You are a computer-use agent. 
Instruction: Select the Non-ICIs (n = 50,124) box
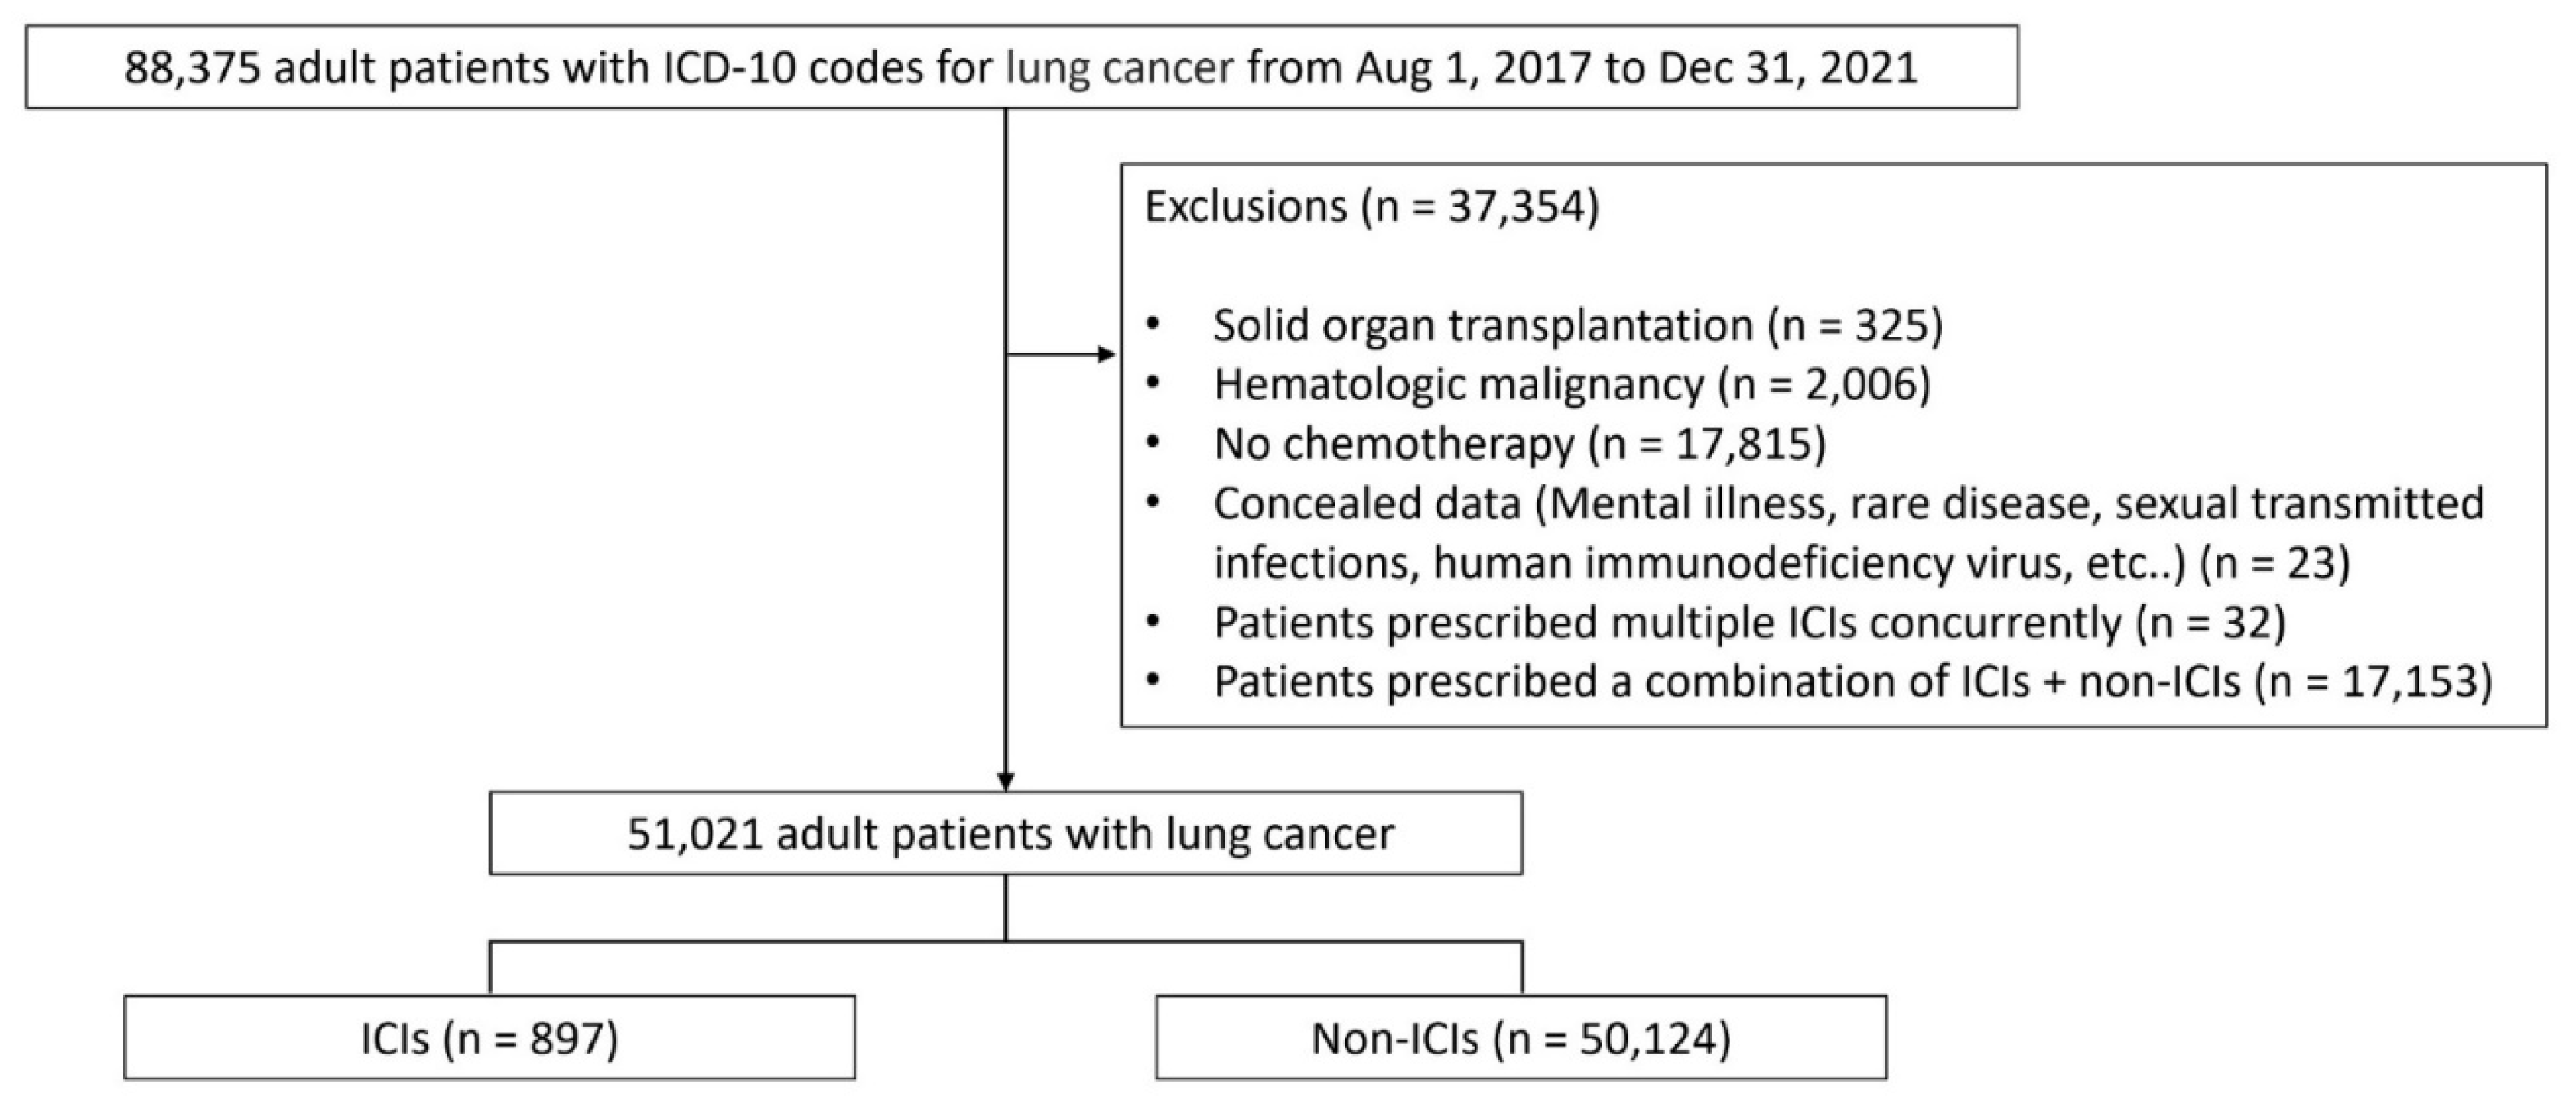pyautogui.click(x=1520, y=1038)
